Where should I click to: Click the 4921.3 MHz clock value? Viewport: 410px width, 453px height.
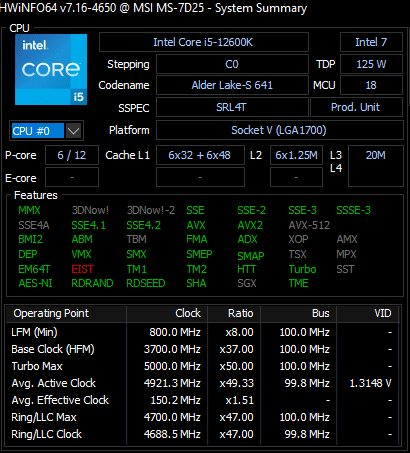[172, 383]
